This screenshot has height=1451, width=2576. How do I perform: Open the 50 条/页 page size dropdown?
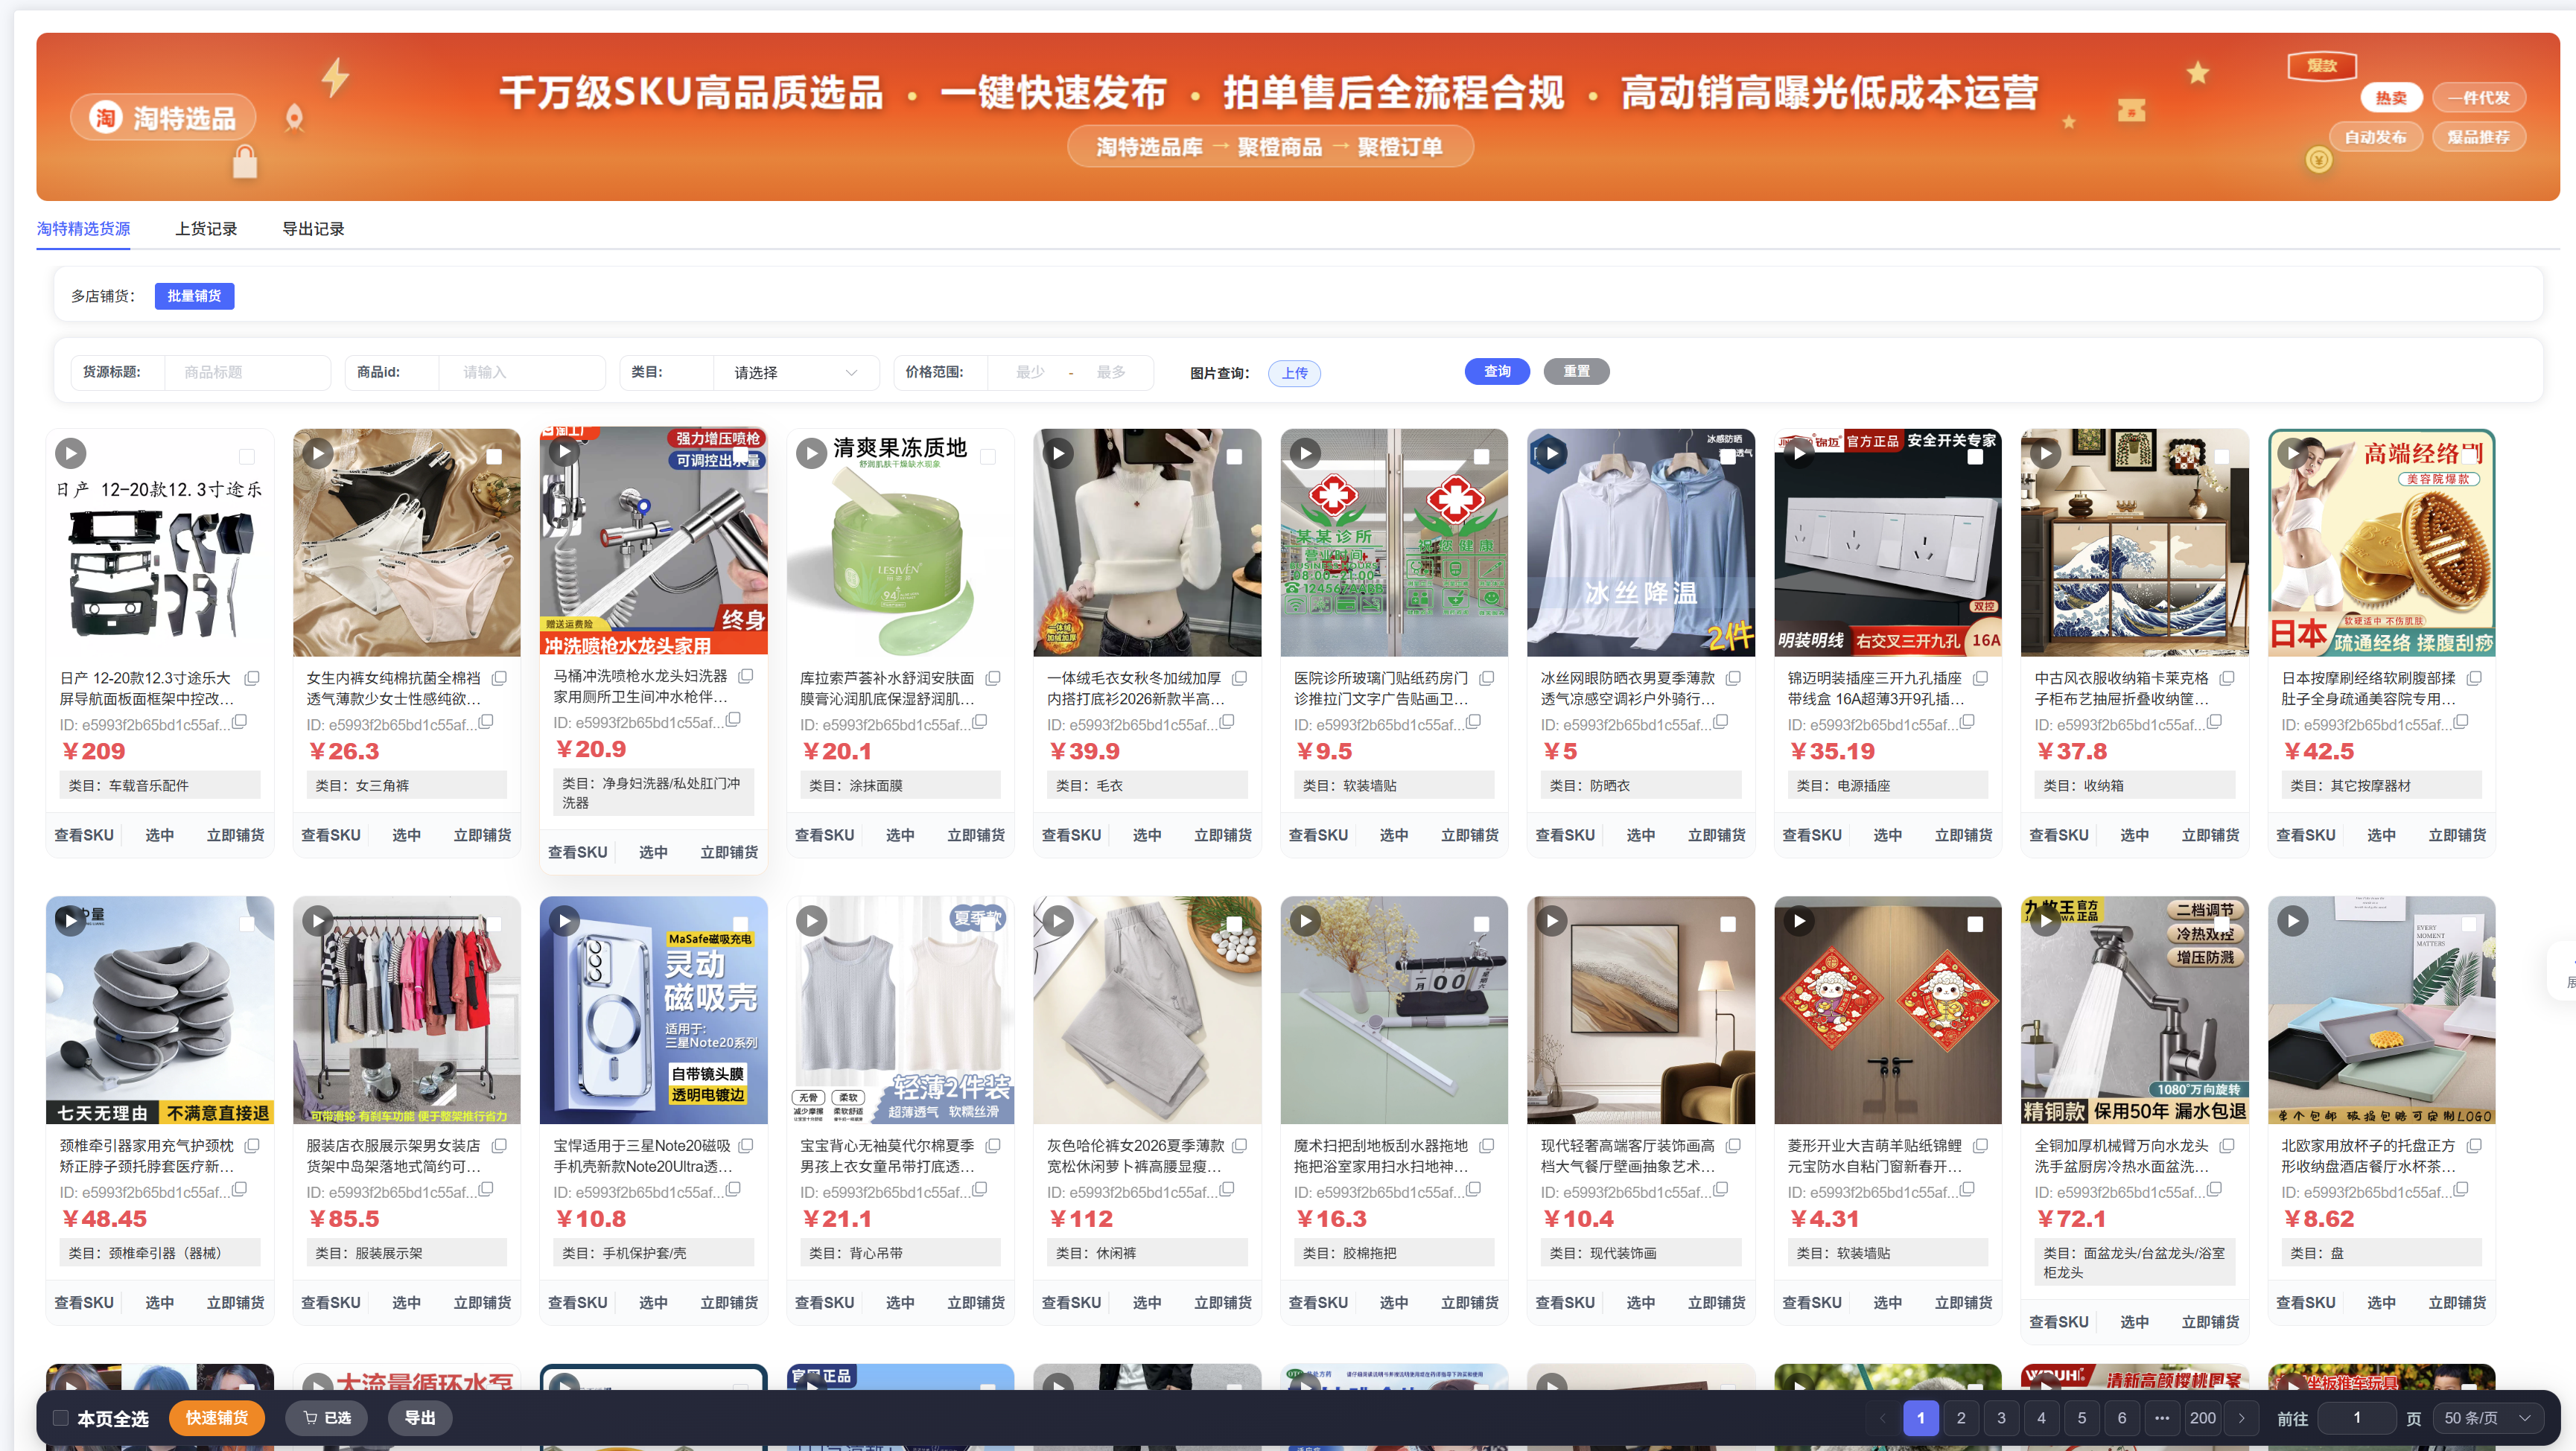coord(2487,1417)
